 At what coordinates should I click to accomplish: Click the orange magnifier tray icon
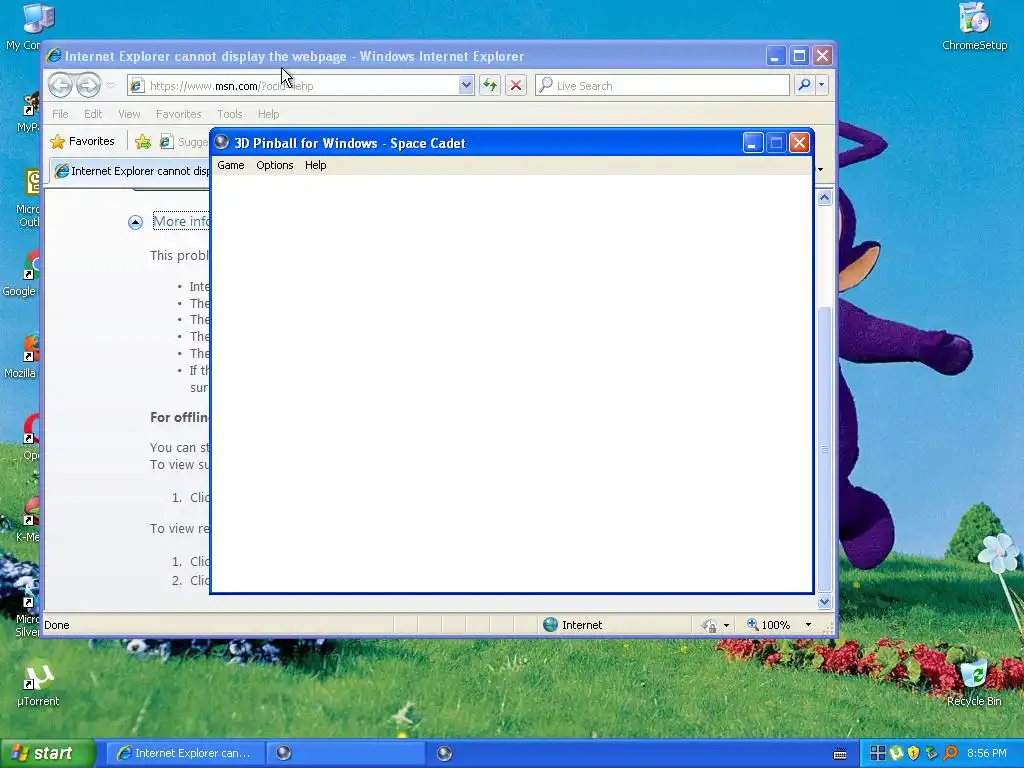(950, 754)
